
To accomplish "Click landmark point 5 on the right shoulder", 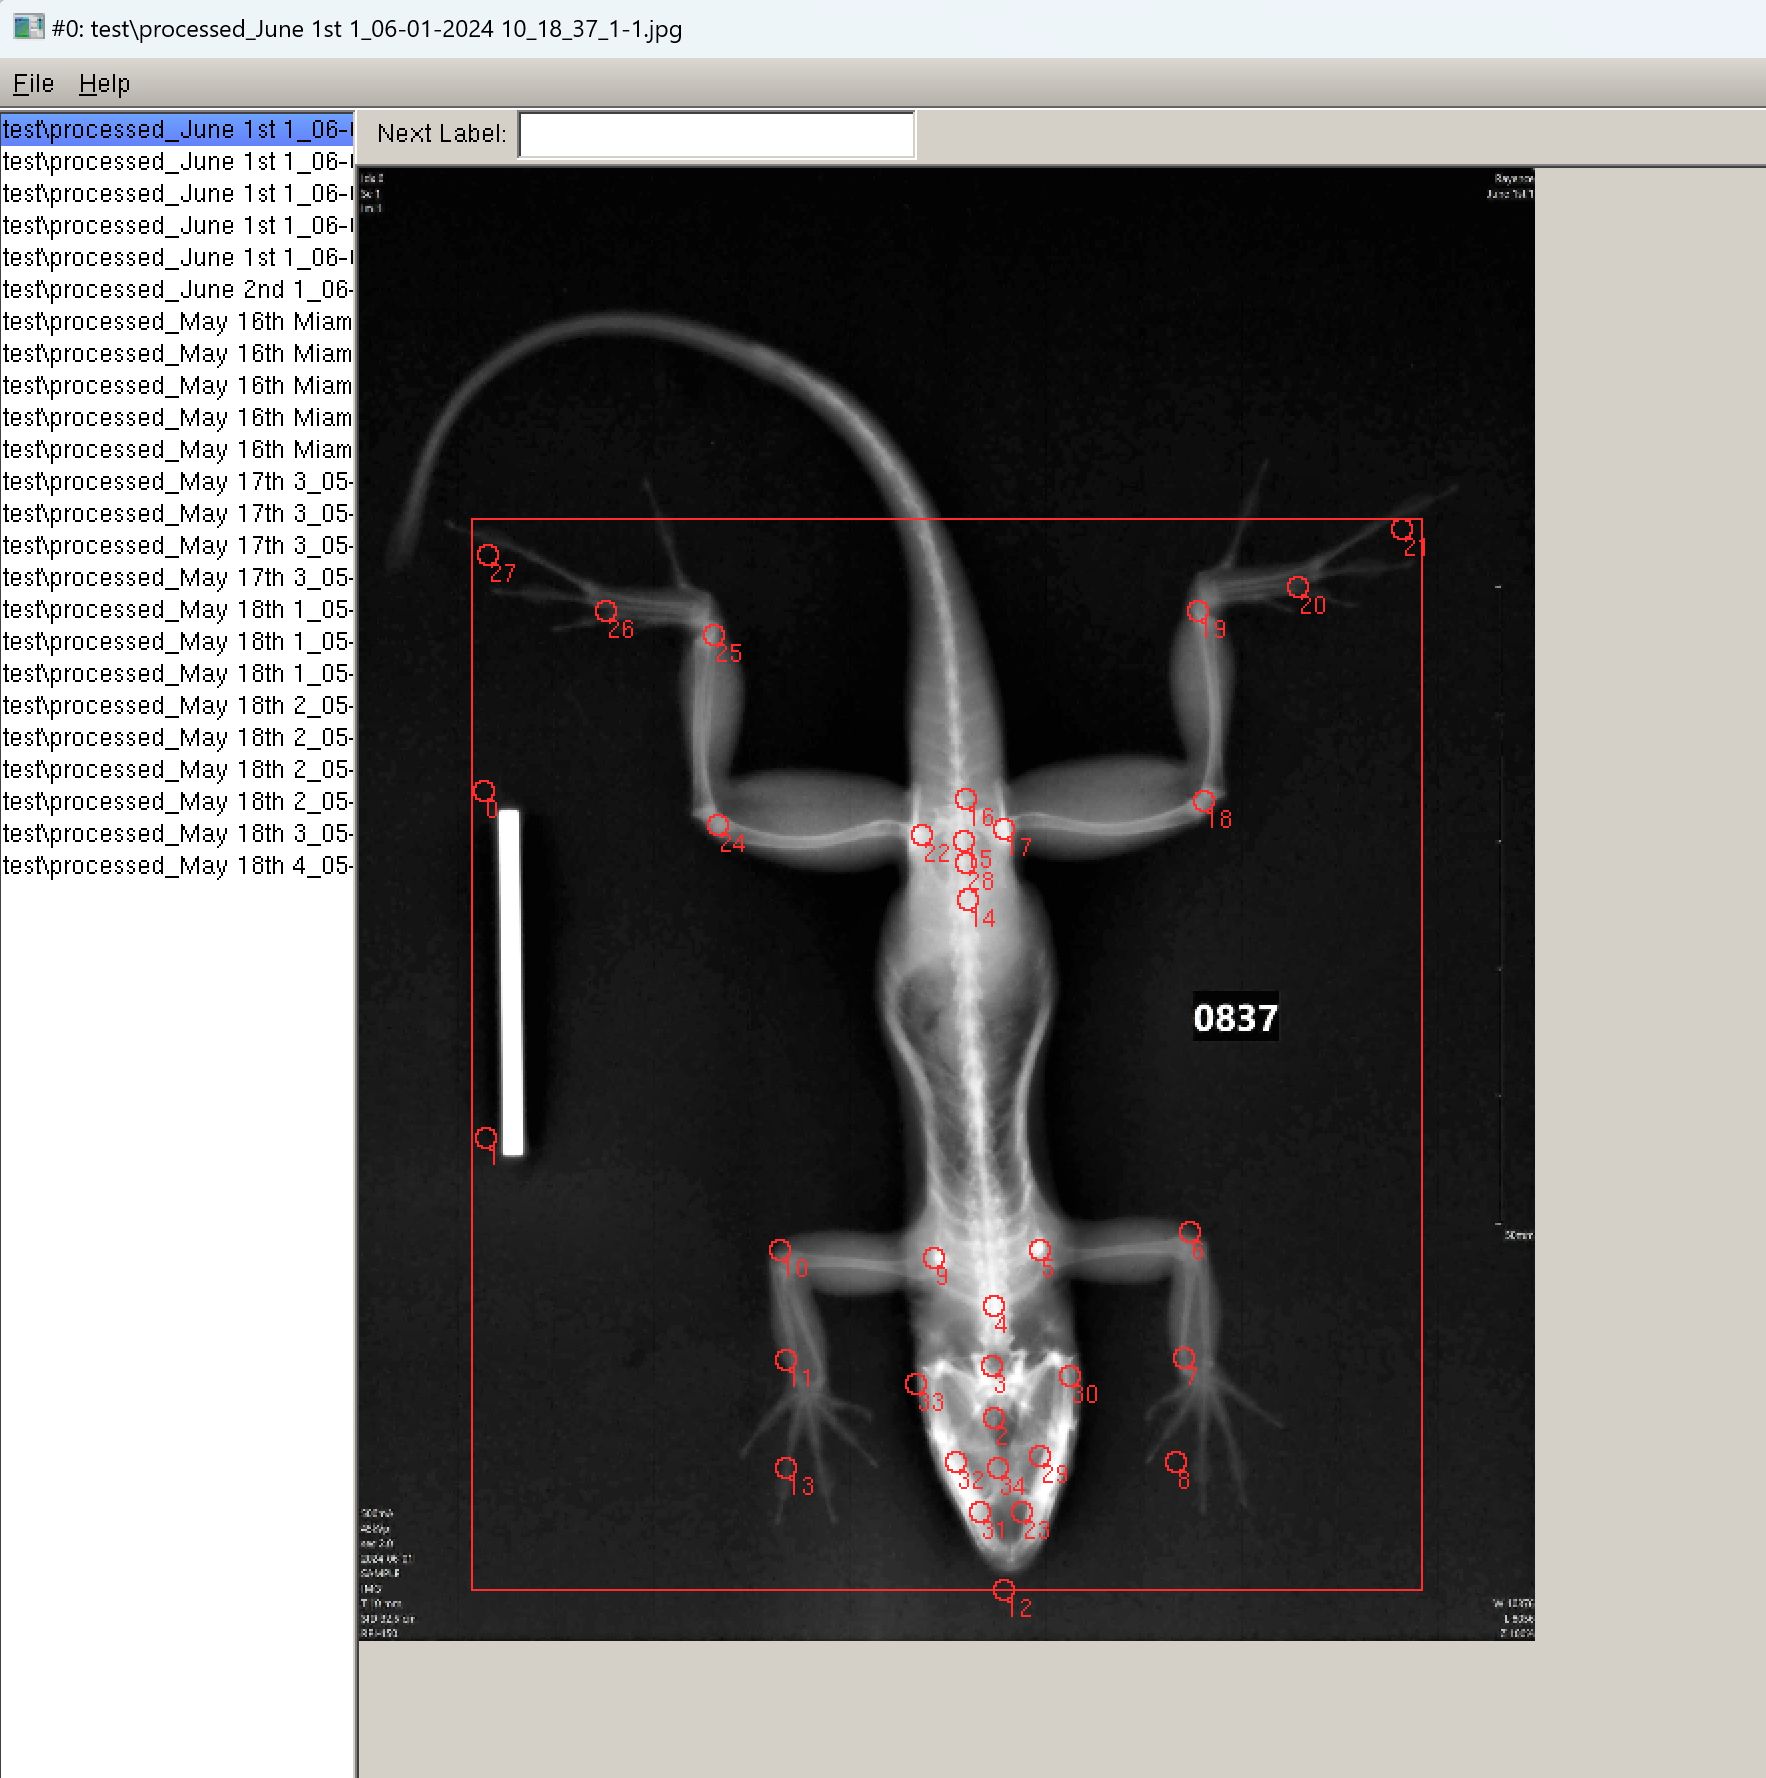I will point(1040,1250).
